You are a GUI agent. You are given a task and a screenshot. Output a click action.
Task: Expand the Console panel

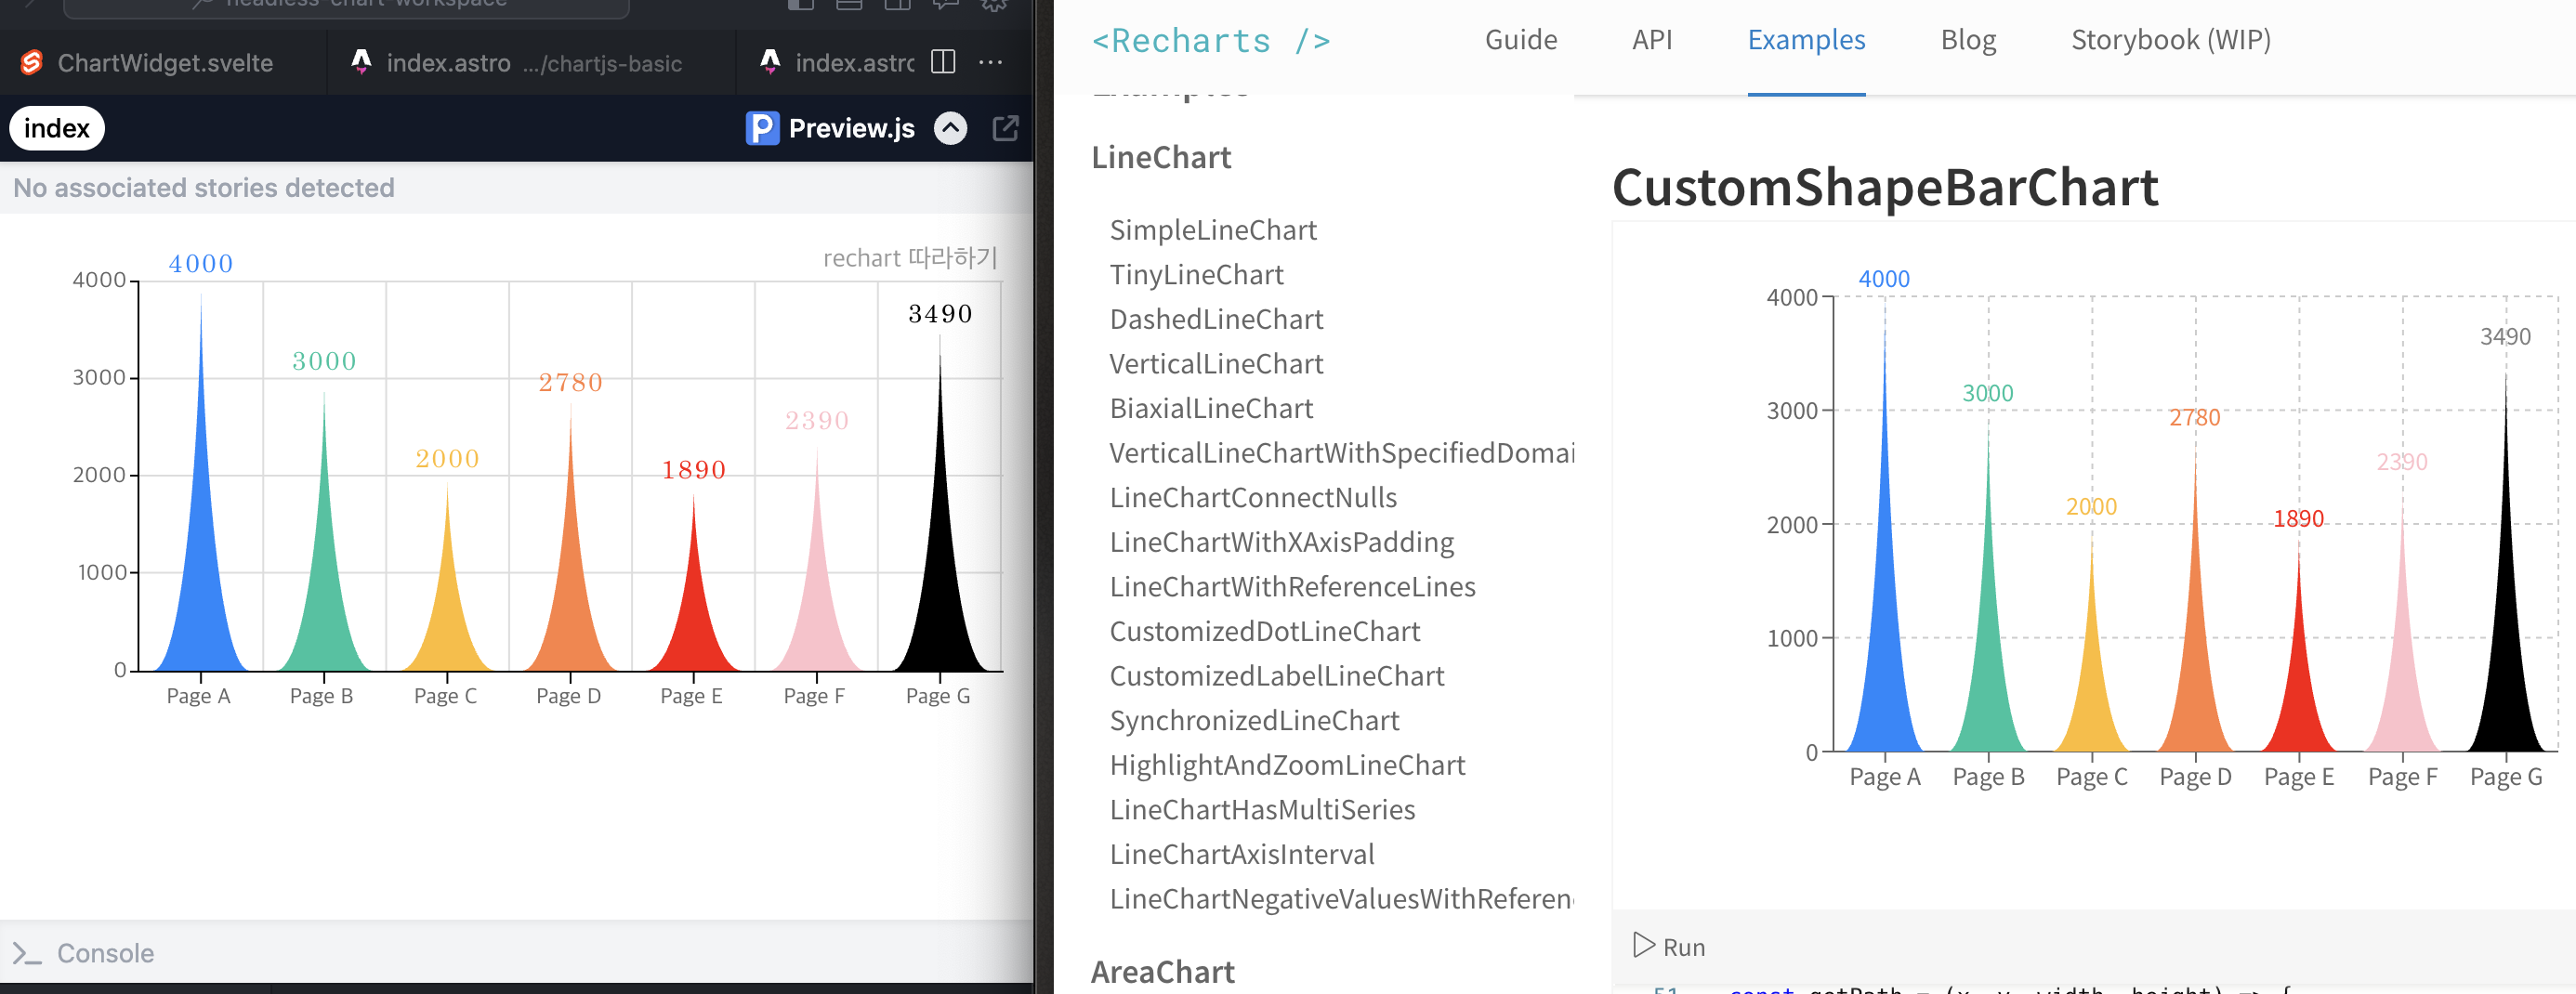point(105,953)
